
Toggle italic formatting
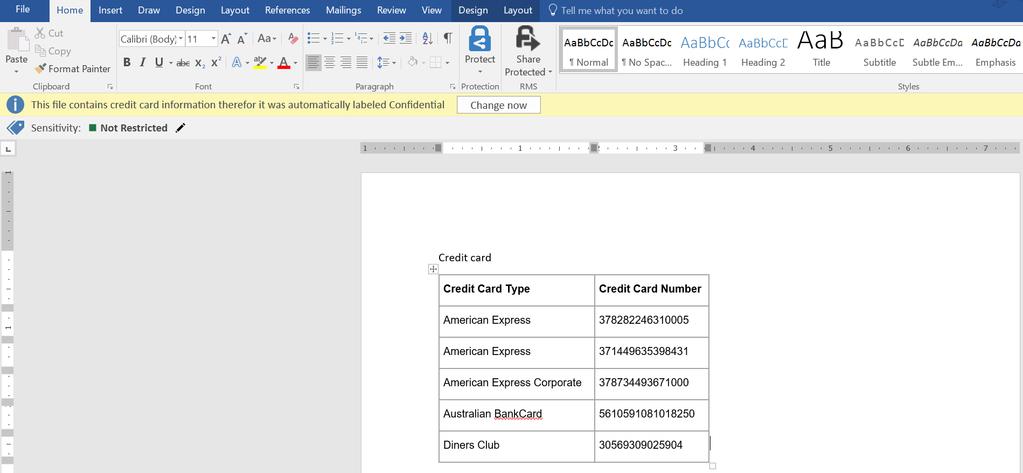142,63
